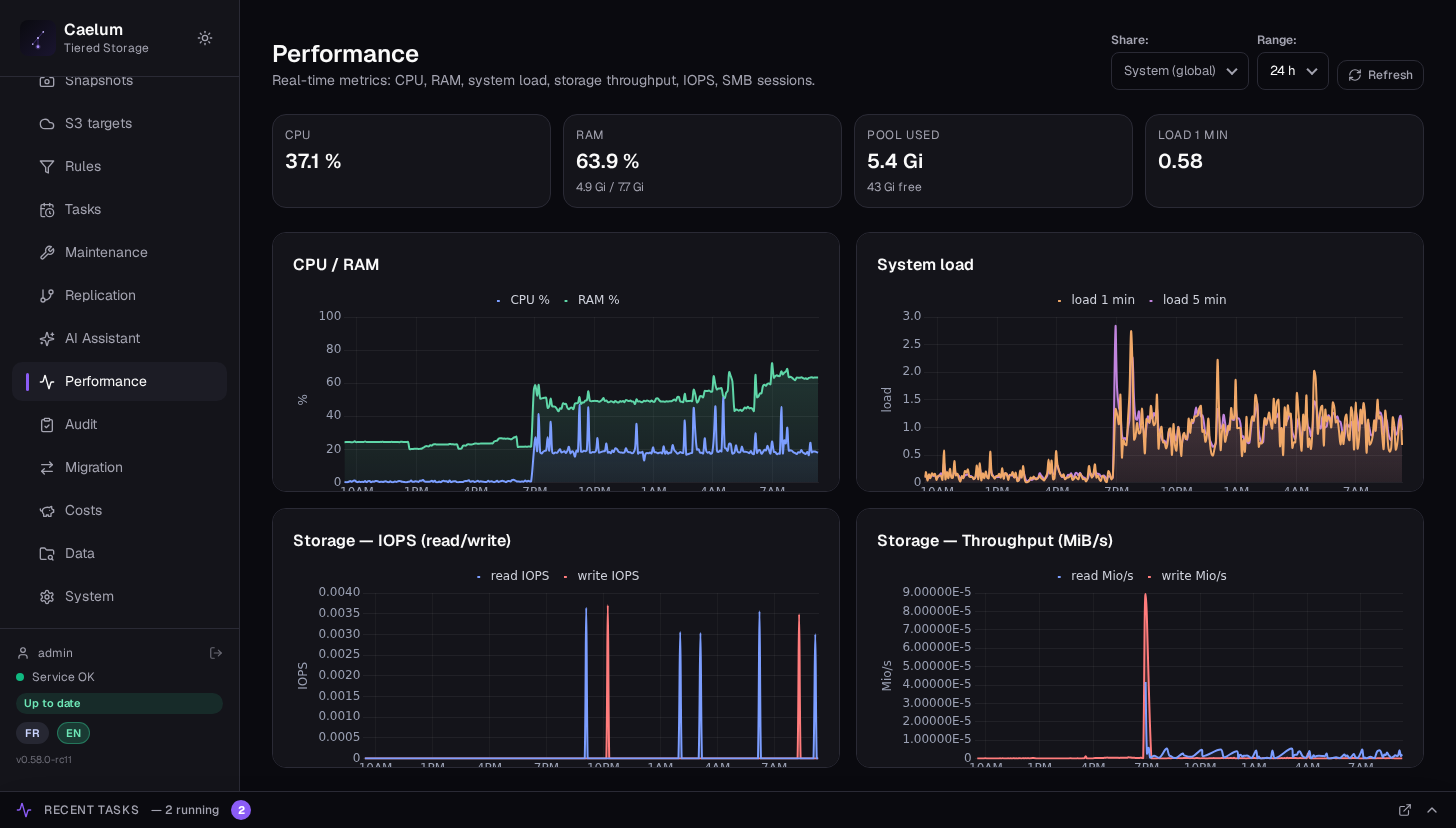Open the Range 24 h dropdown
This screenshot has width=1456, height=828.
[1293, 71]
